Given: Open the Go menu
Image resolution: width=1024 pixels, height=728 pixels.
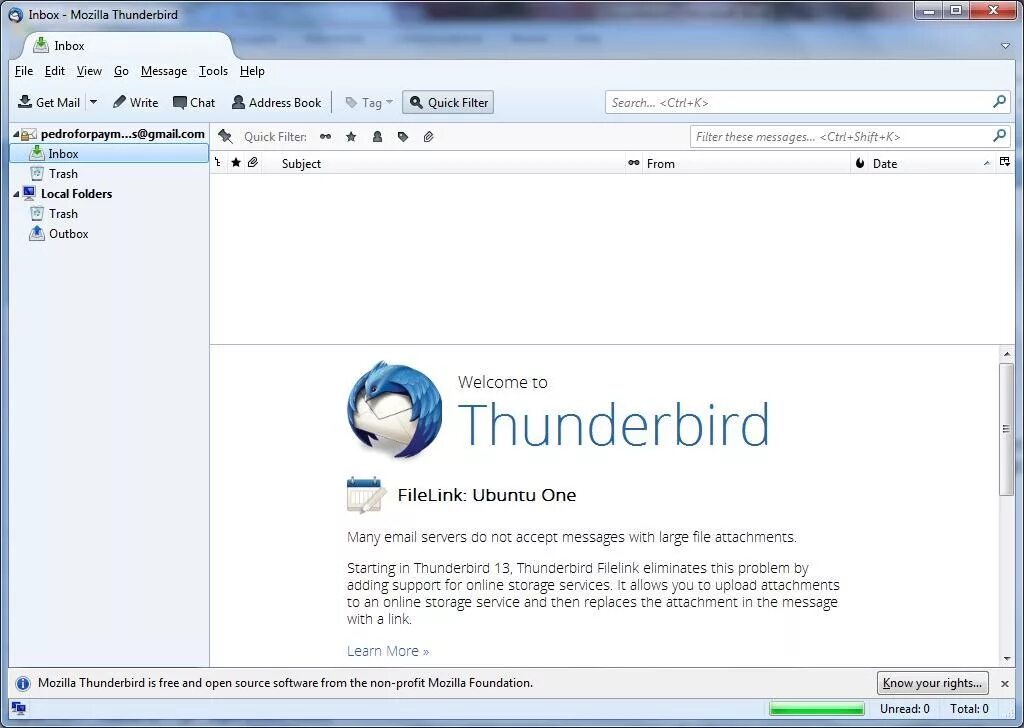Looking at the screenshot, I should click(x=121, y=71).
